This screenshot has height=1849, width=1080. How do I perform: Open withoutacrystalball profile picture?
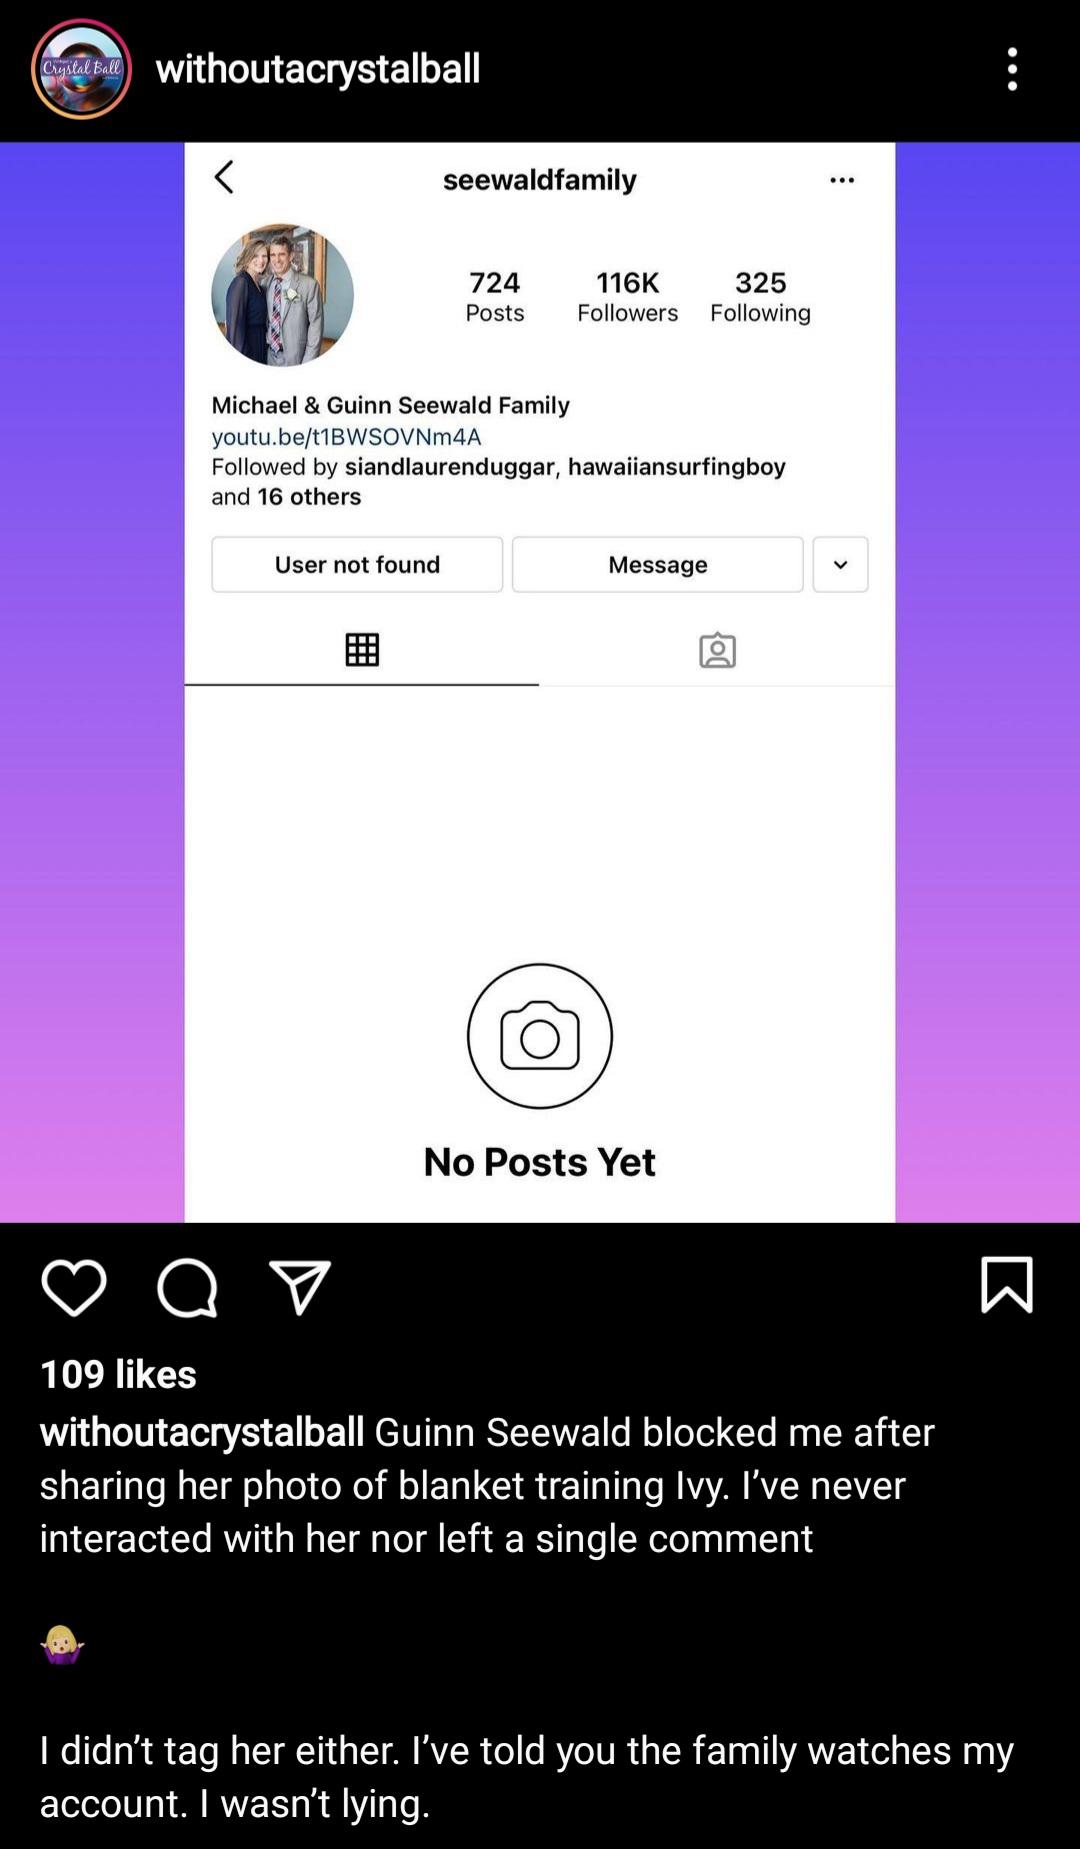81,69
